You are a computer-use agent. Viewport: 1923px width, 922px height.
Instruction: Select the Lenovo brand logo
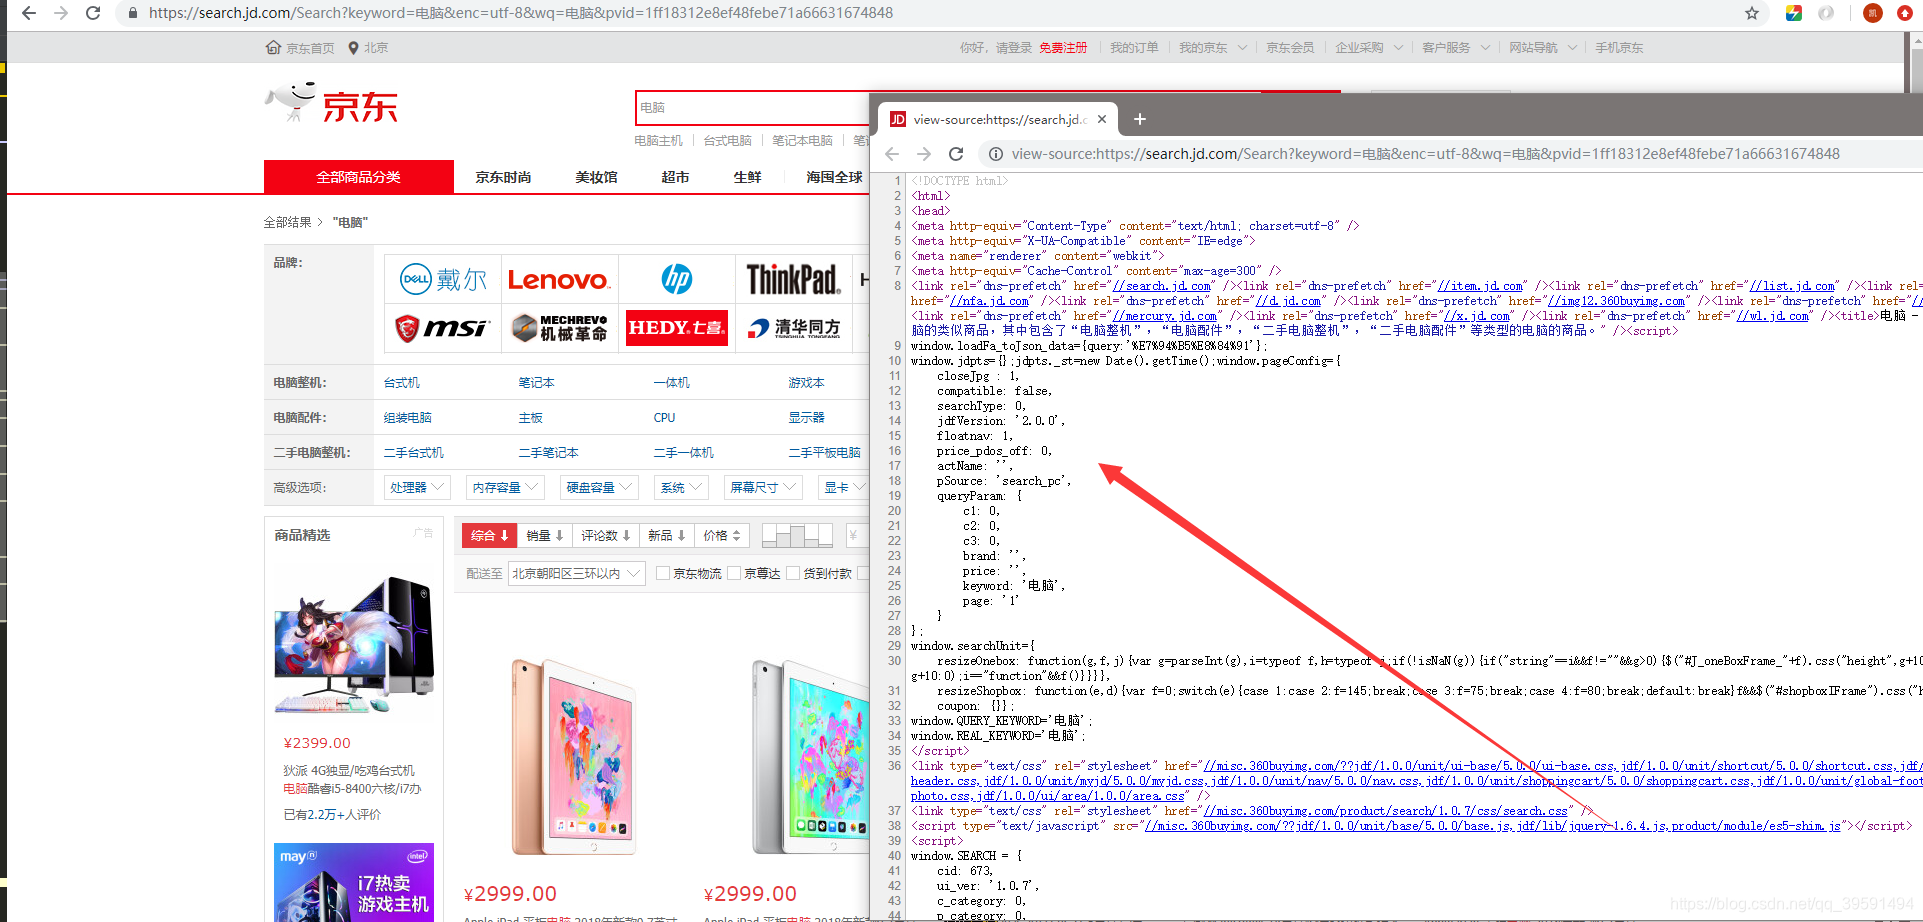pyautogui.click(x=558, y=279)
